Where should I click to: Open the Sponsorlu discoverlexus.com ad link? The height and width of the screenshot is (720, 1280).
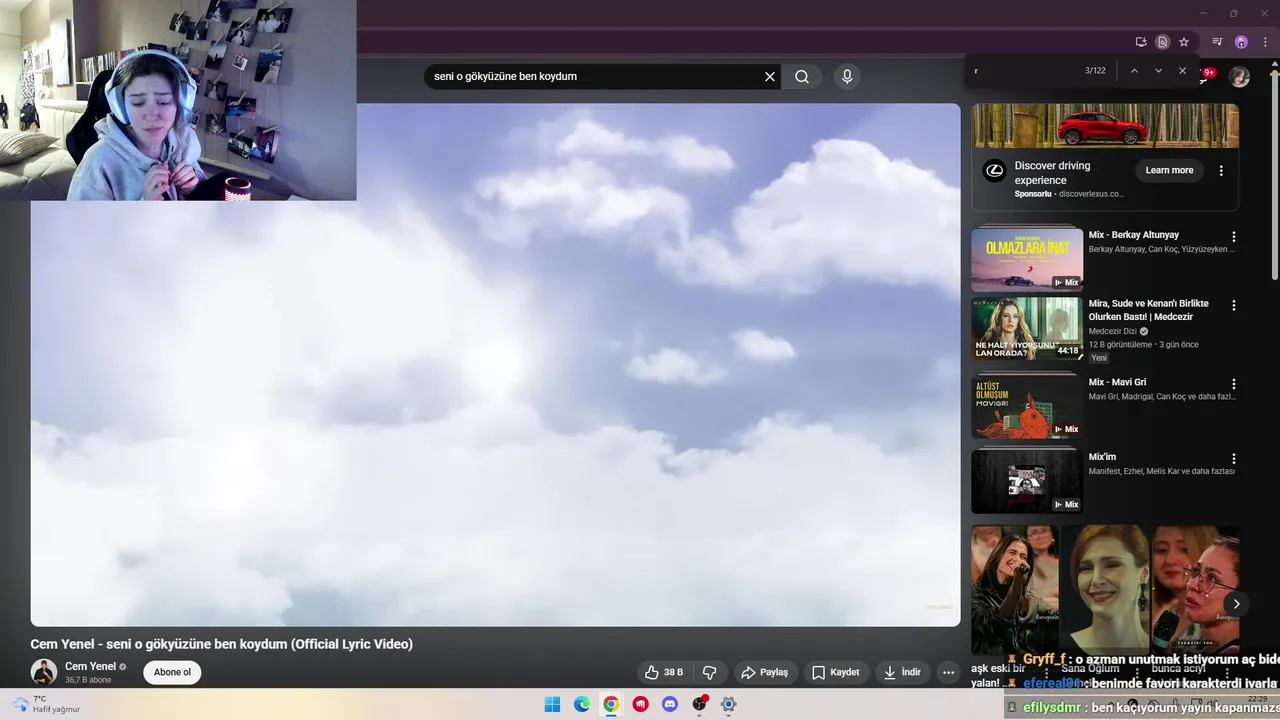tap(1069, 194)
